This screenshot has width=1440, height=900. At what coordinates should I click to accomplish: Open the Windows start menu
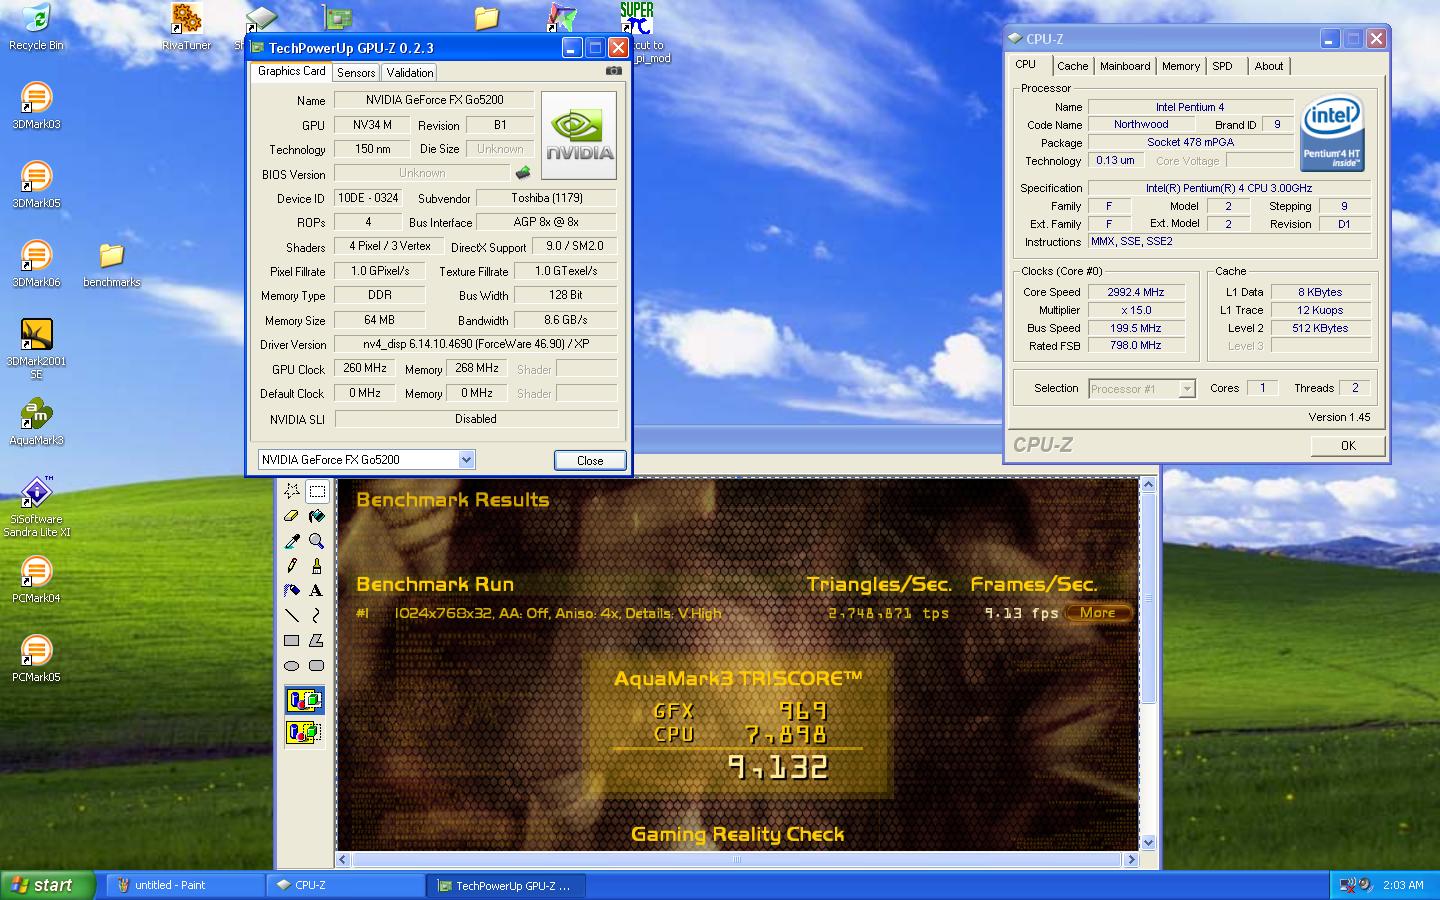pos(47,885)
